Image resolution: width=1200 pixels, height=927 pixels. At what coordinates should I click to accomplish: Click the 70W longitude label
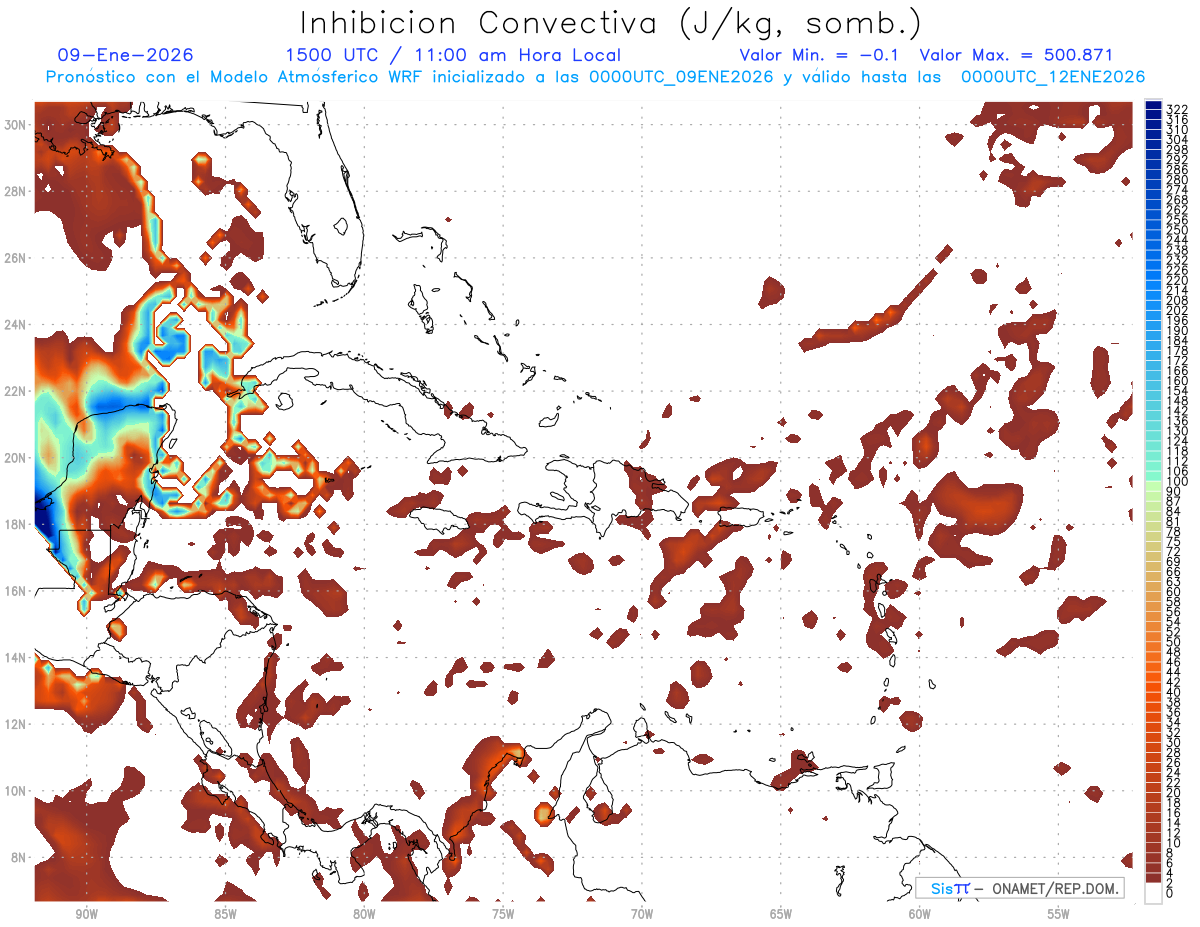(x=642, y=915)
